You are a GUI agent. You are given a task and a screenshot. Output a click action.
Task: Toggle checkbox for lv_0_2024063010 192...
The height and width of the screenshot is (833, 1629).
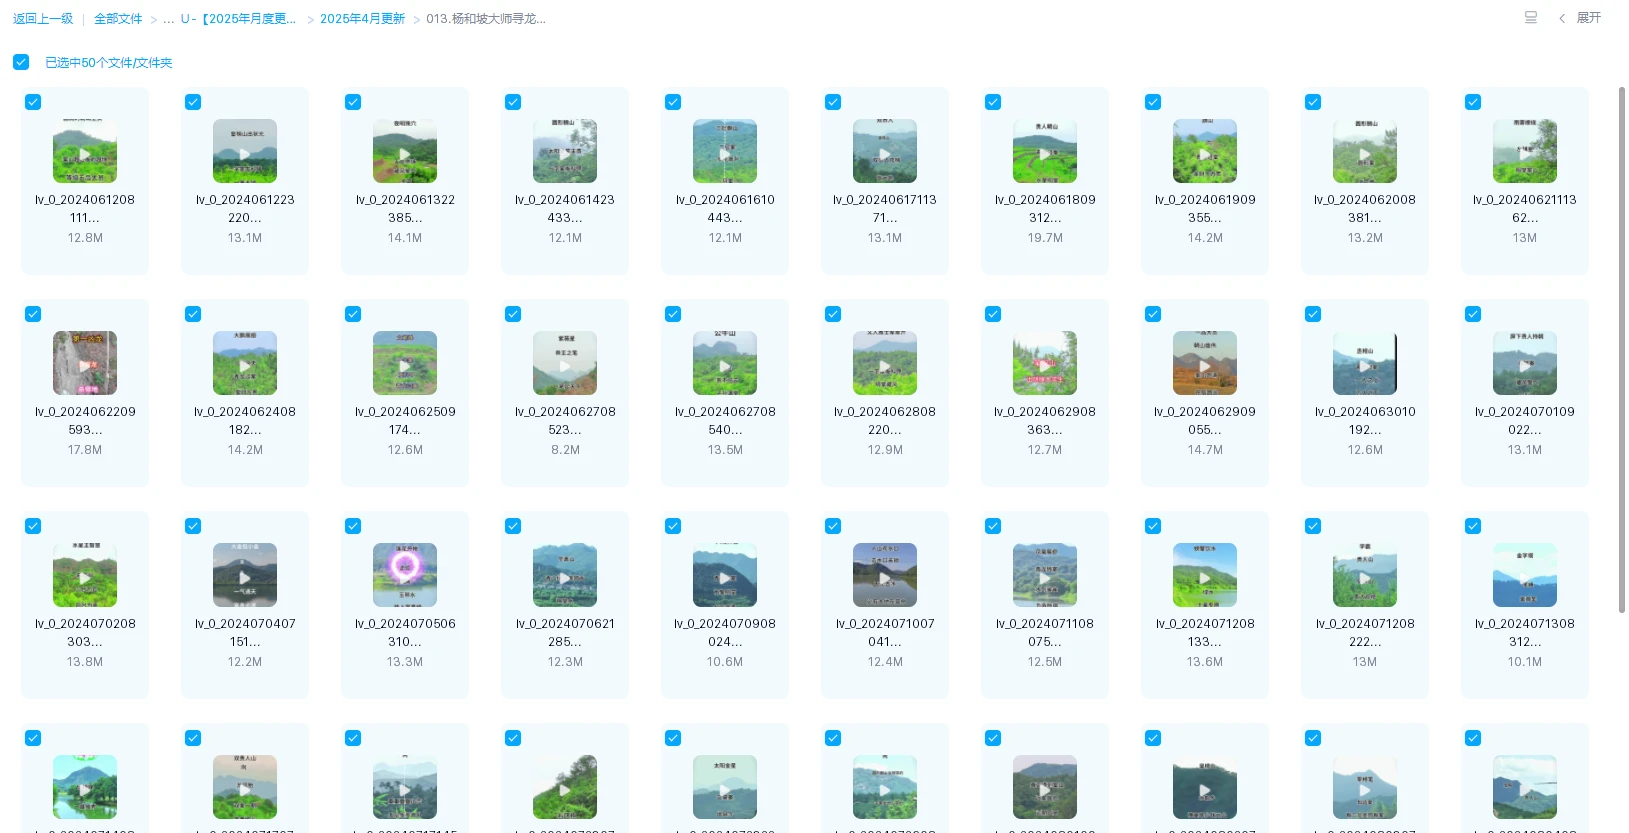pyautogui.click(x=1313, y=314)
